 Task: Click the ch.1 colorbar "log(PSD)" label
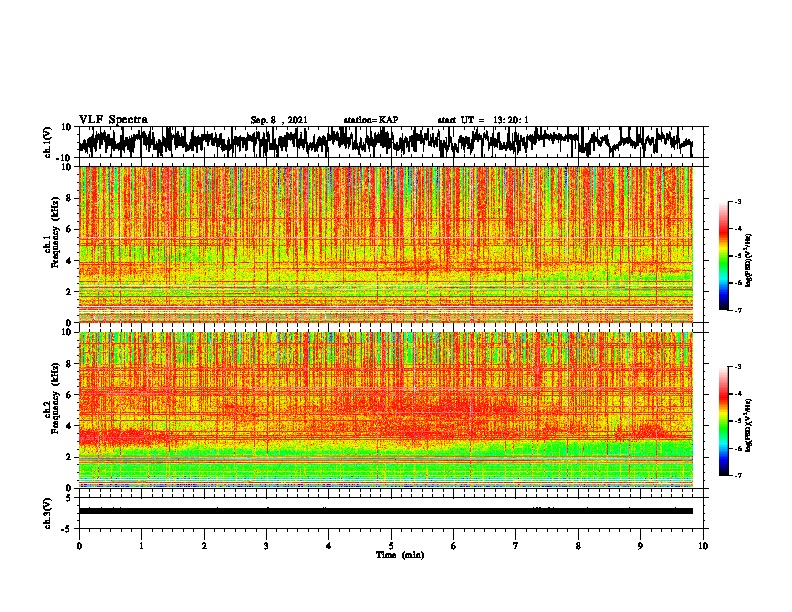[x=749, y=261]
